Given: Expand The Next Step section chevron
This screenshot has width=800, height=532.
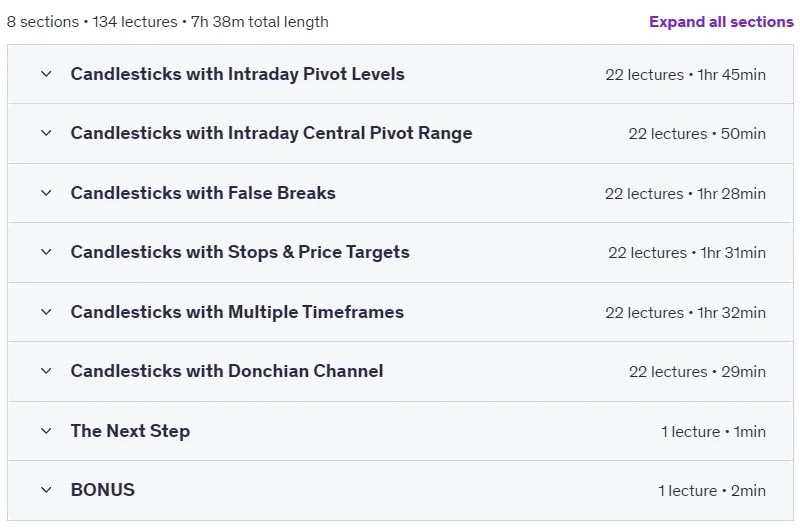Looking at the screenshot, I should click(46, 431).
